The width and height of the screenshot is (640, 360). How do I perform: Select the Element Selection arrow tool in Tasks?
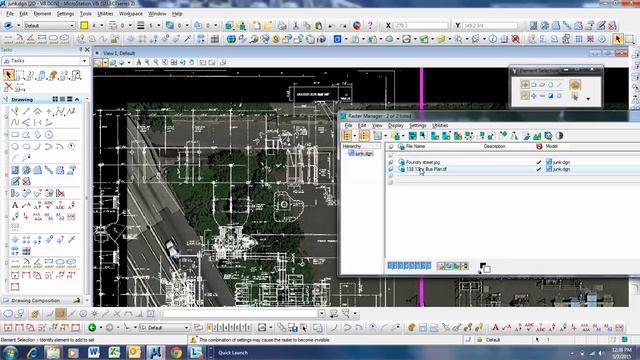pyautogui.click(x=8, y=75)
